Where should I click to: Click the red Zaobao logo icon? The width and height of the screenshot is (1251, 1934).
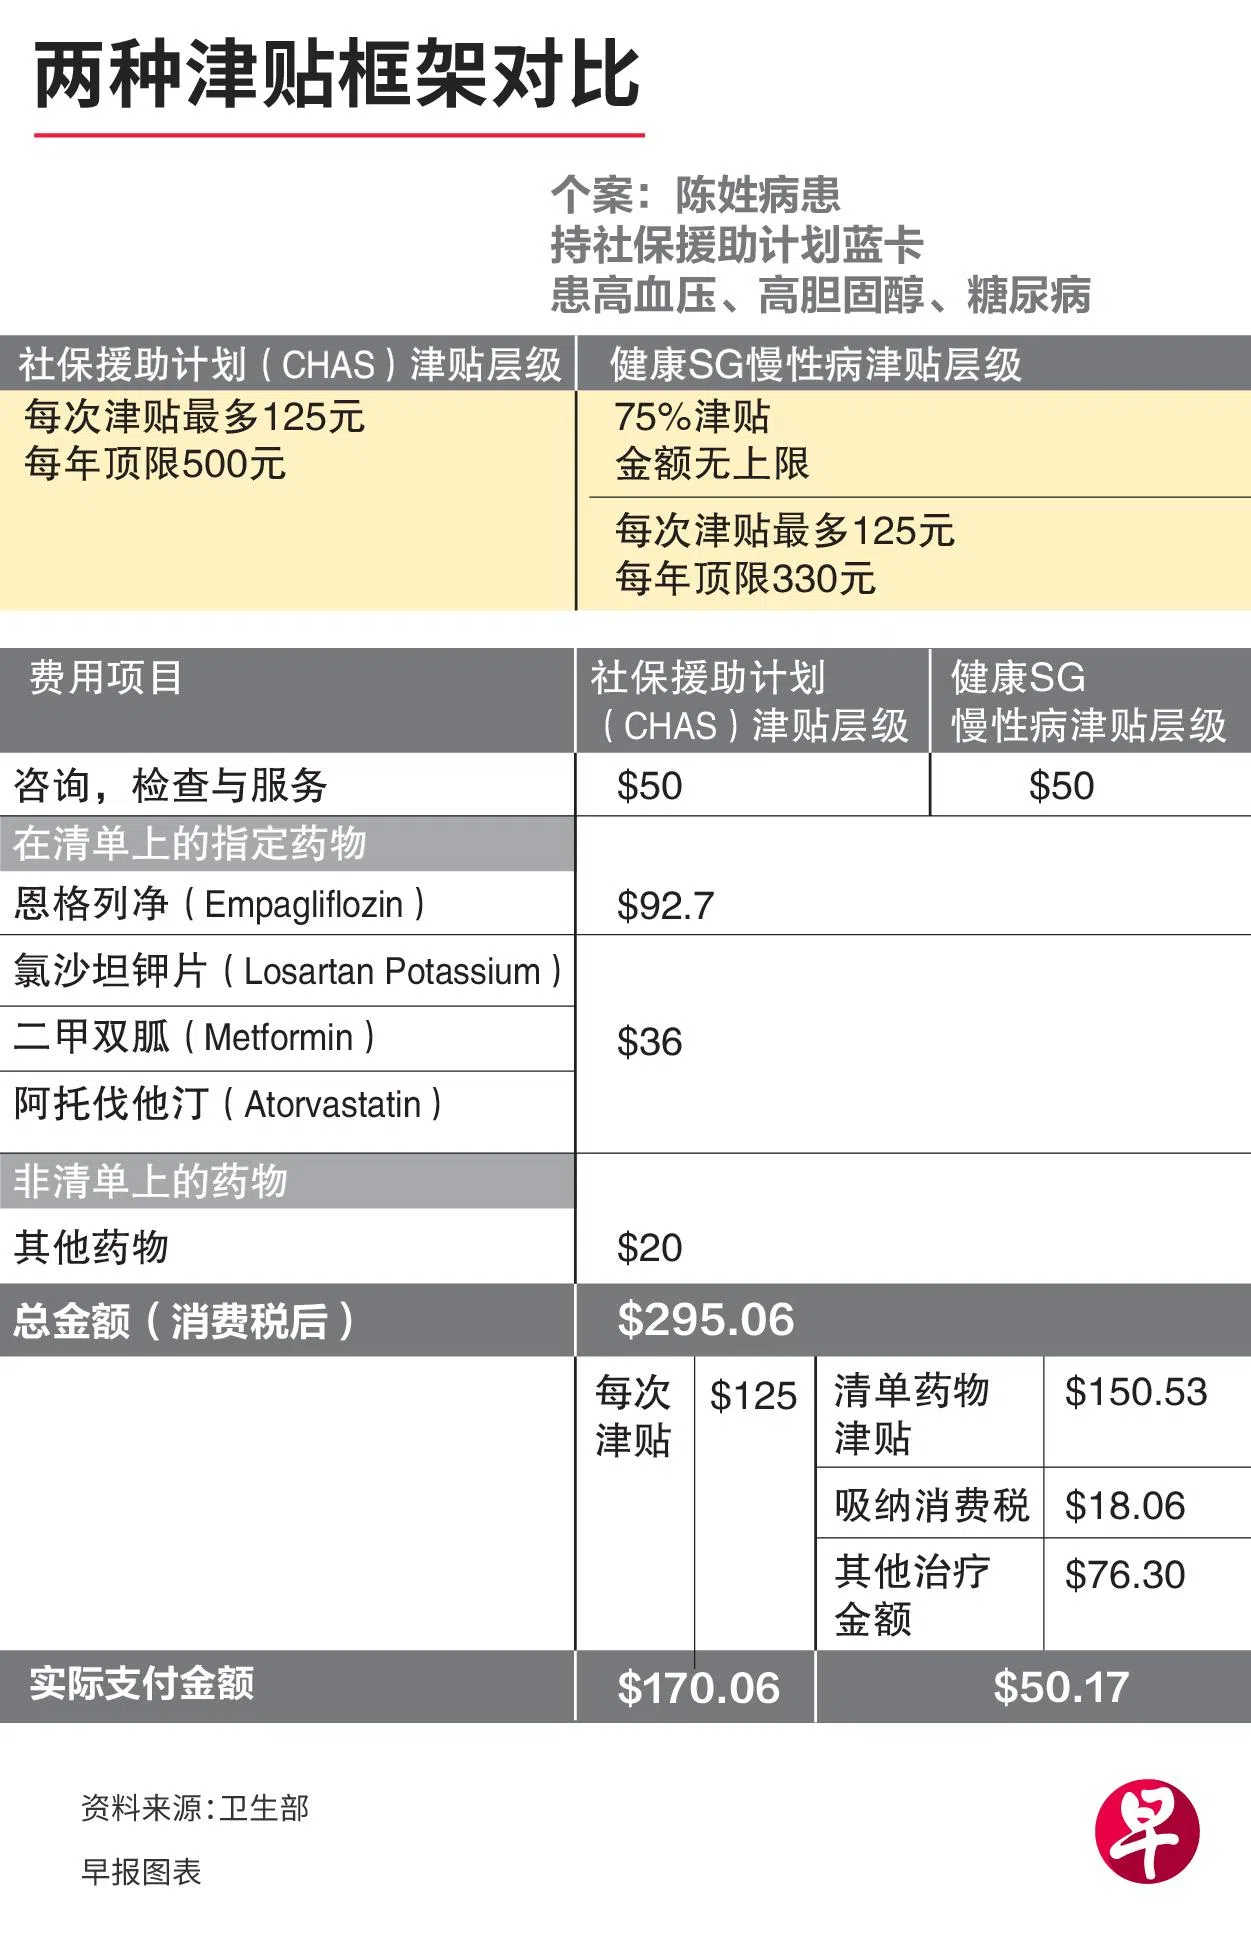pos(1146,1832)
